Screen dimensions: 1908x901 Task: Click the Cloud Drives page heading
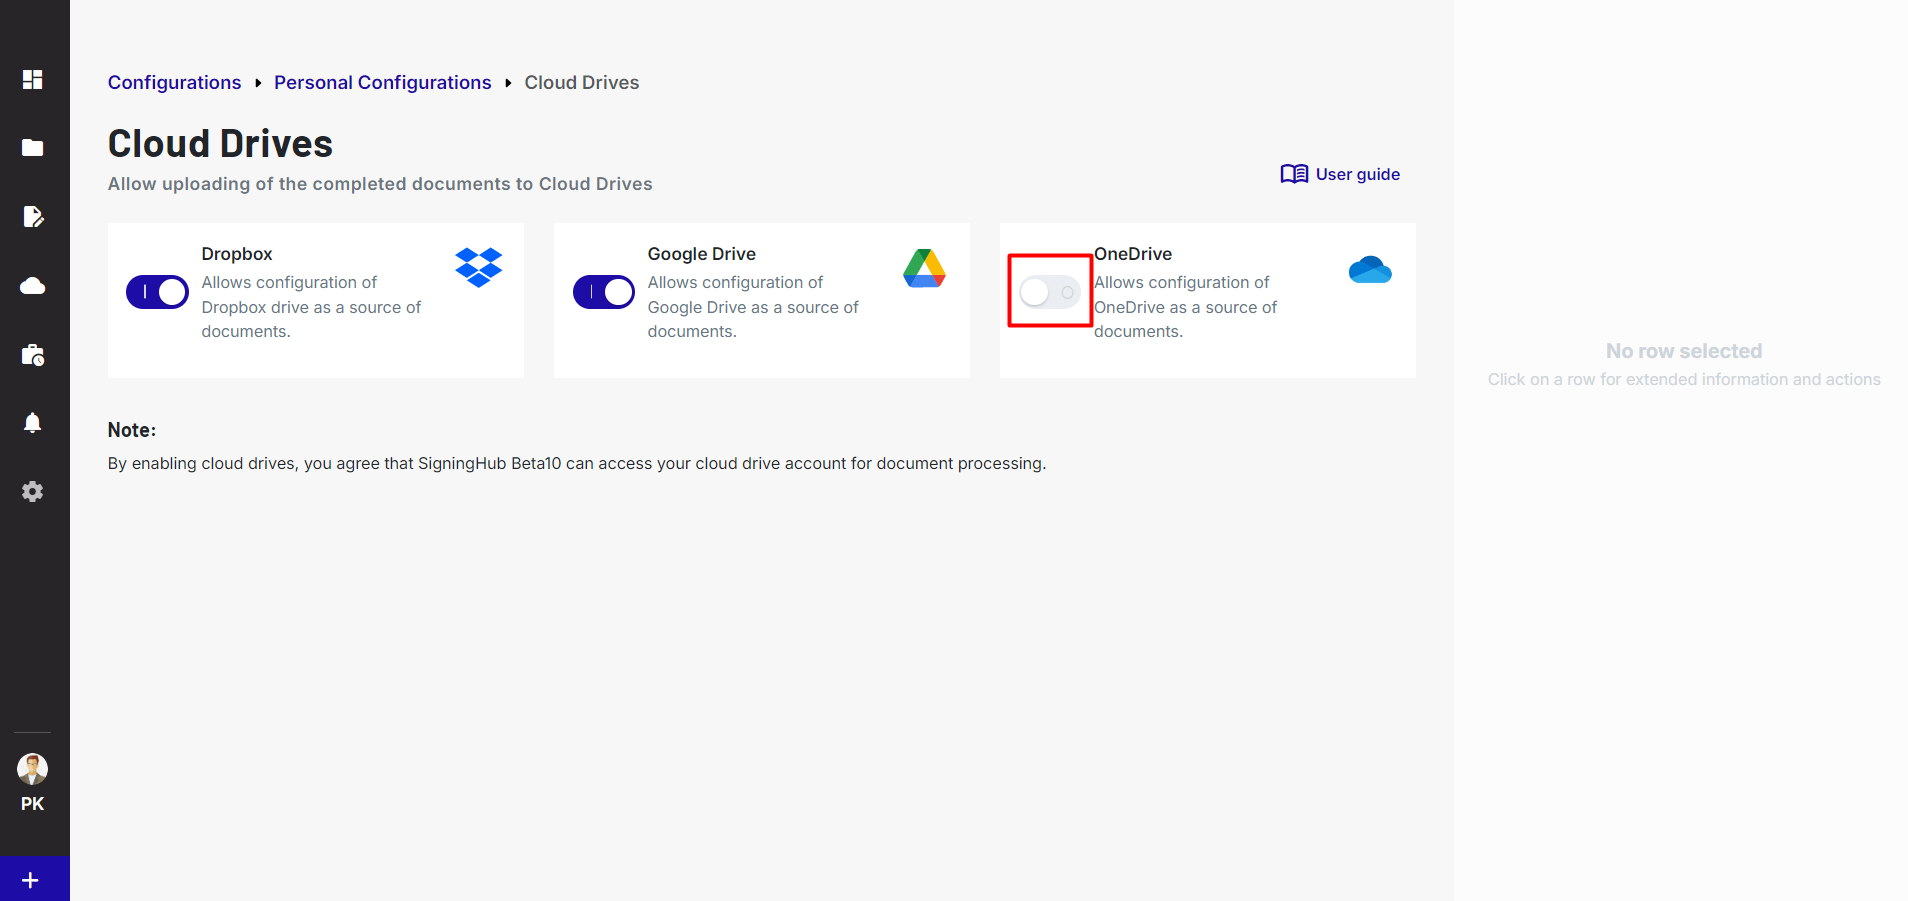(220, 144)
